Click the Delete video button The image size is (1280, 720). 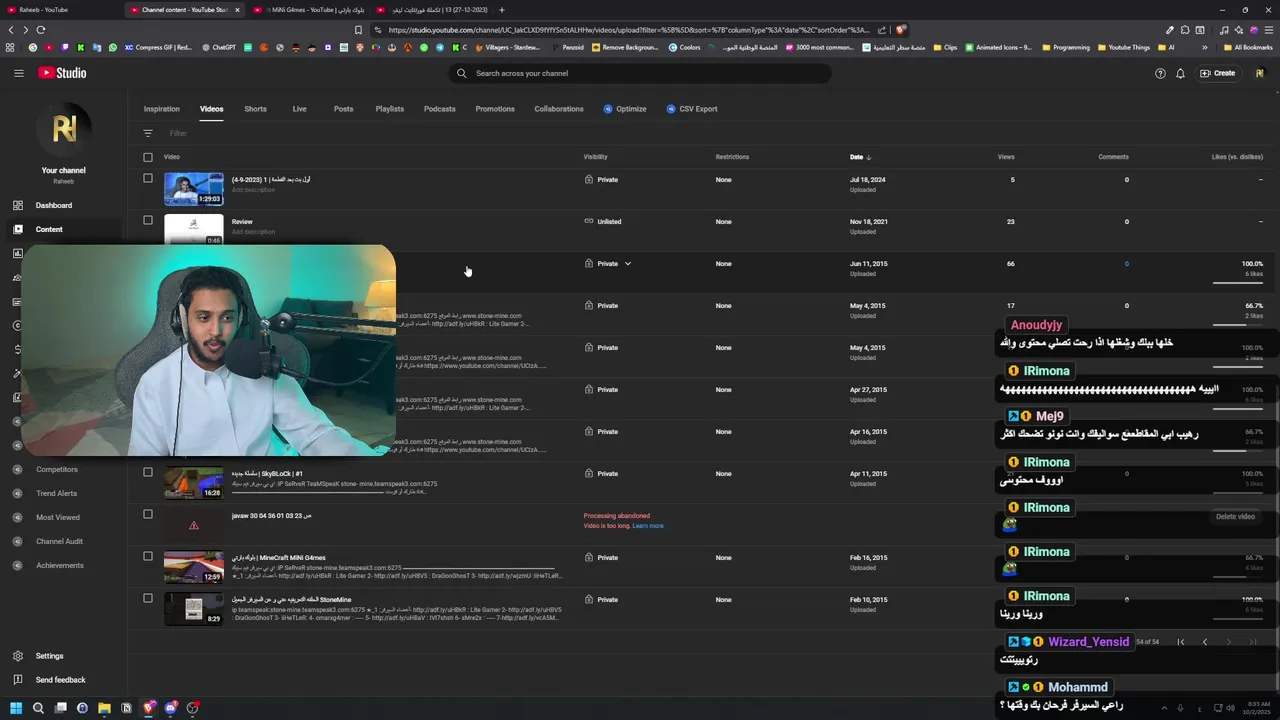[x=1235, y=517]
